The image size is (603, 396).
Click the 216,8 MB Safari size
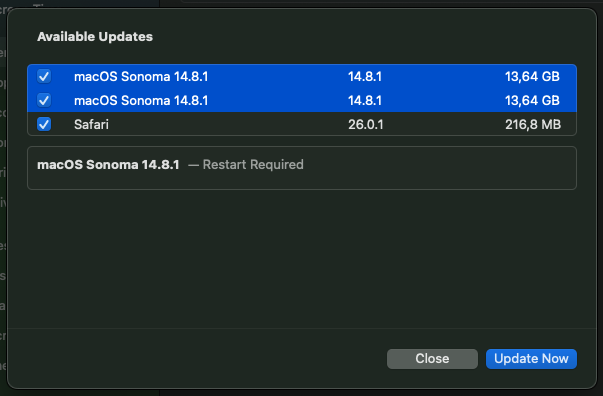(x=533, y=124)
